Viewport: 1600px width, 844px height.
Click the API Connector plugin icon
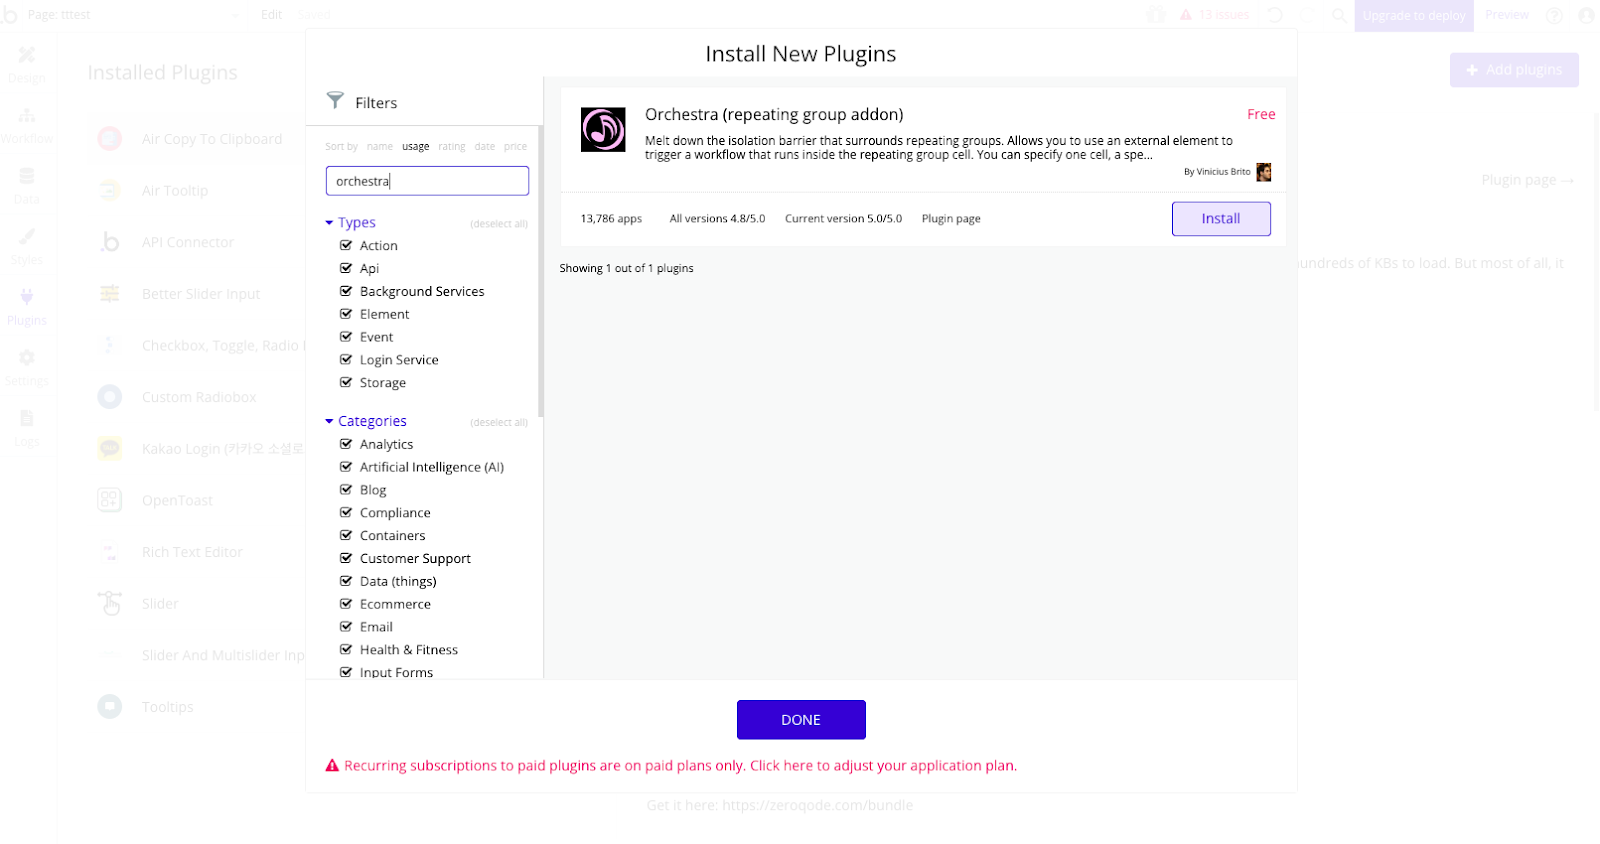coord(110,242)
